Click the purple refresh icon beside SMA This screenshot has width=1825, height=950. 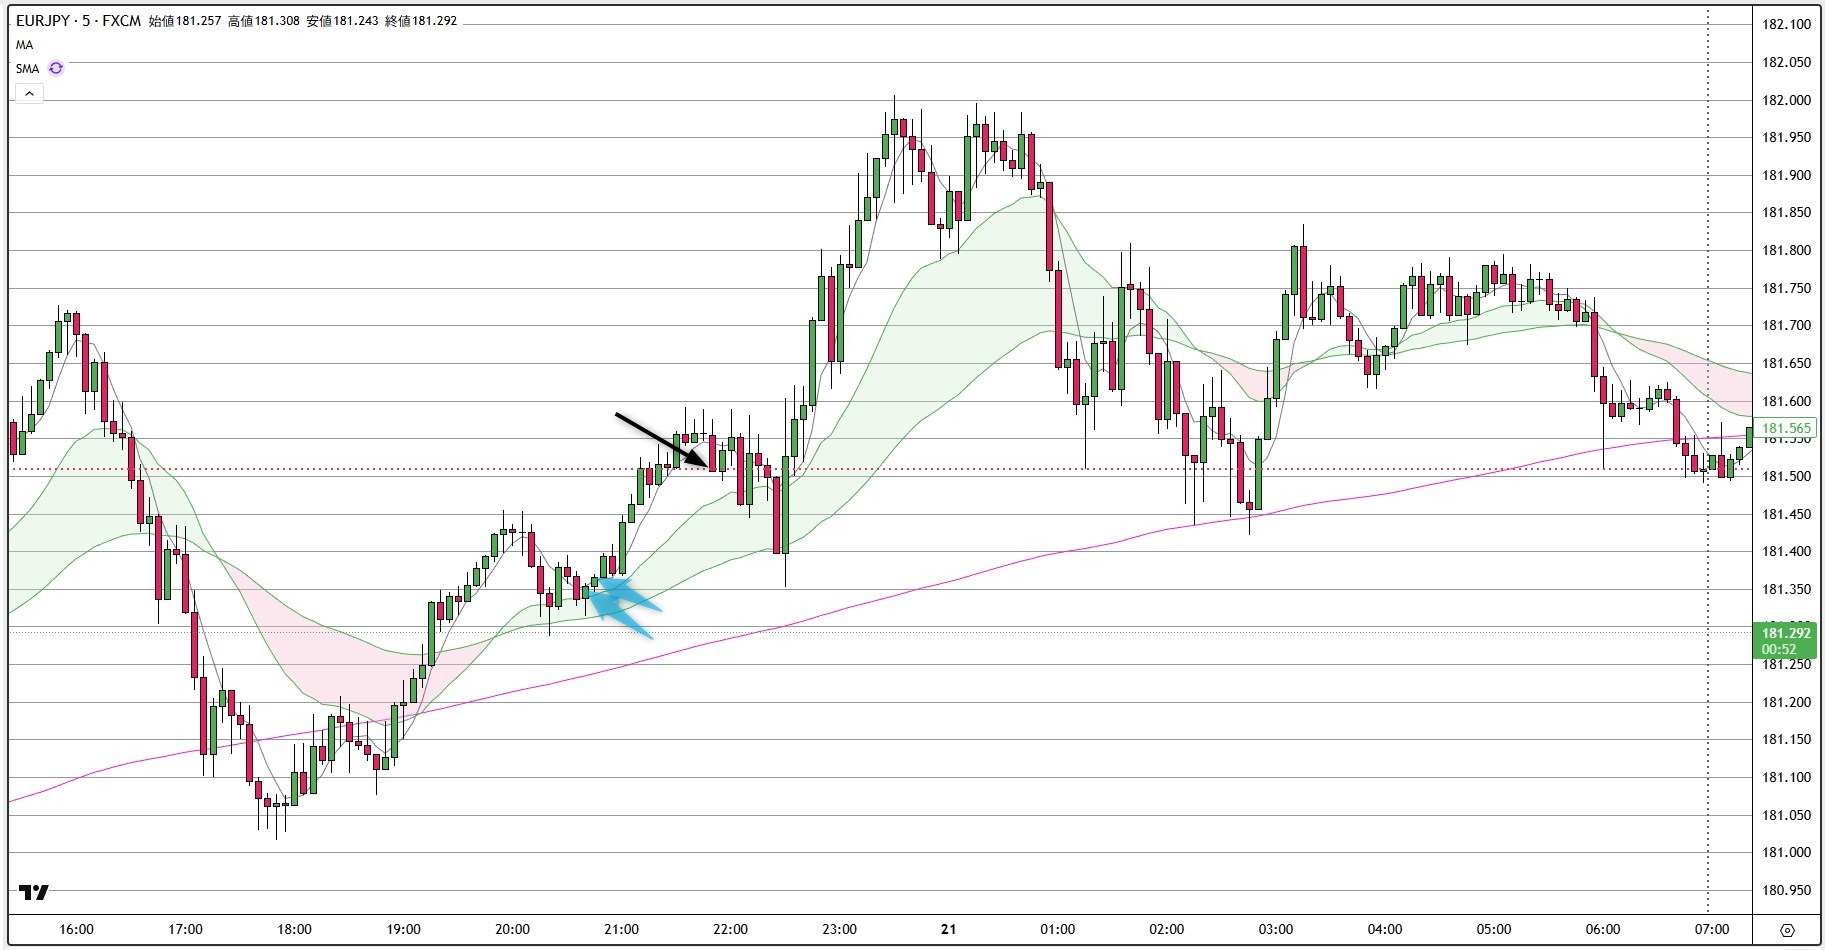click(x=56, y=68)
